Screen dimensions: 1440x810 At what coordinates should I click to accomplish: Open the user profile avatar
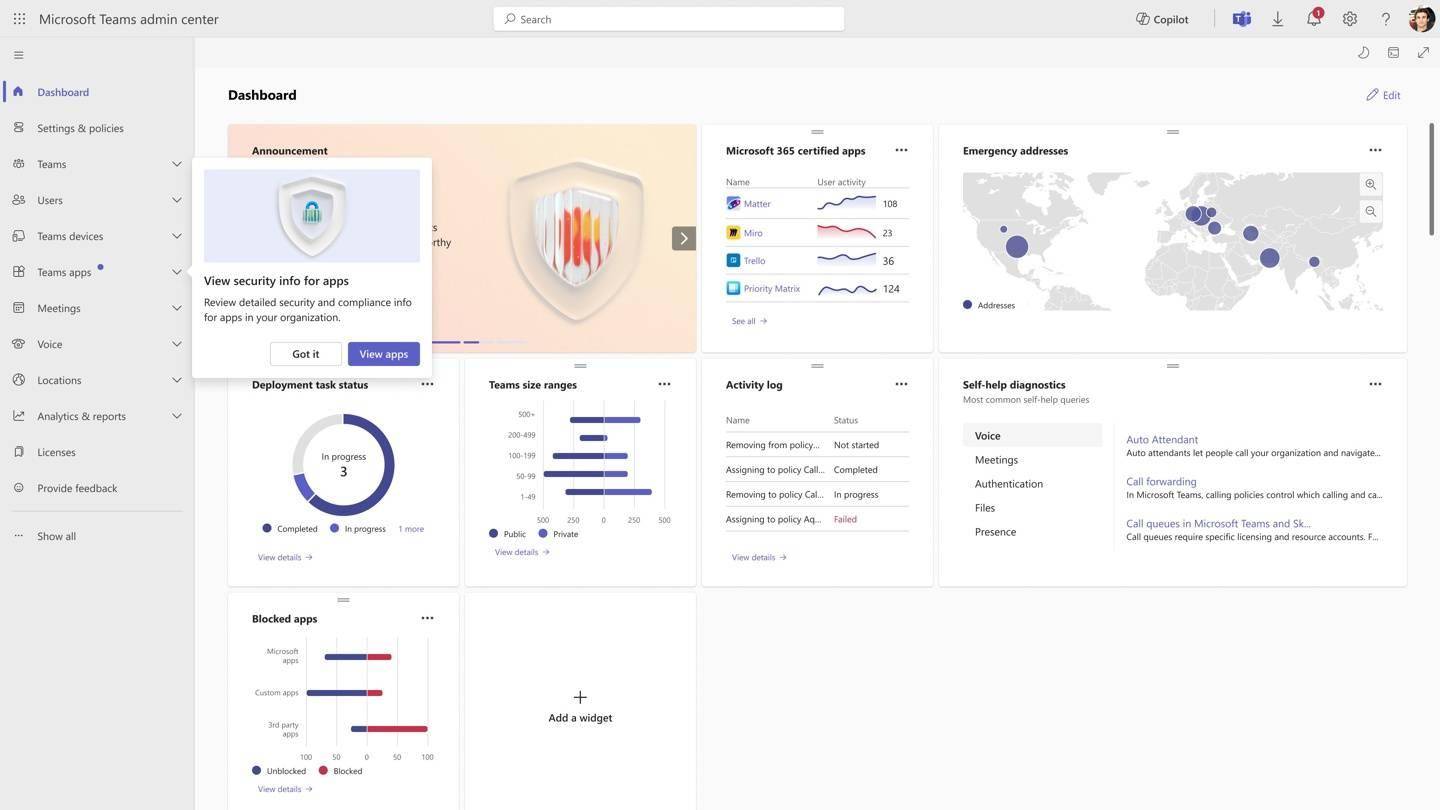point(1421,18)
